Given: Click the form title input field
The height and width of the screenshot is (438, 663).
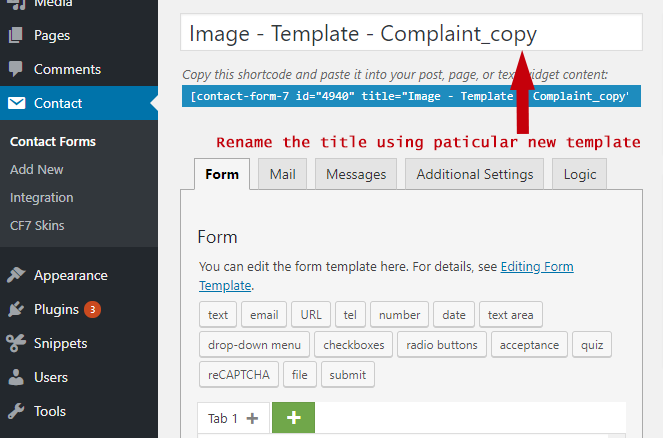Looking at the screenshot, I should [410, 34].
